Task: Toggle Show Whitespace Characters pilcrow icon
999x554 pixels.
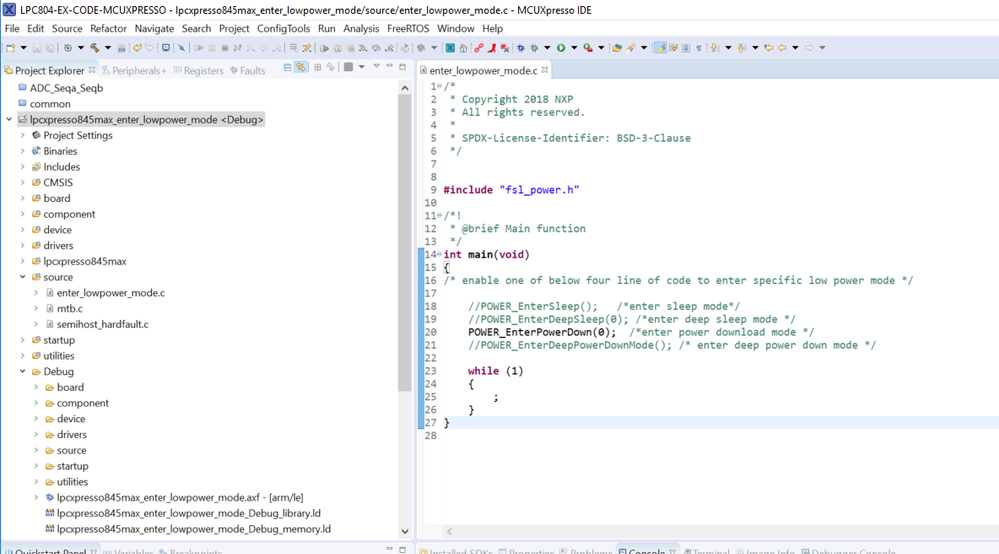Action: click(699, 48)
